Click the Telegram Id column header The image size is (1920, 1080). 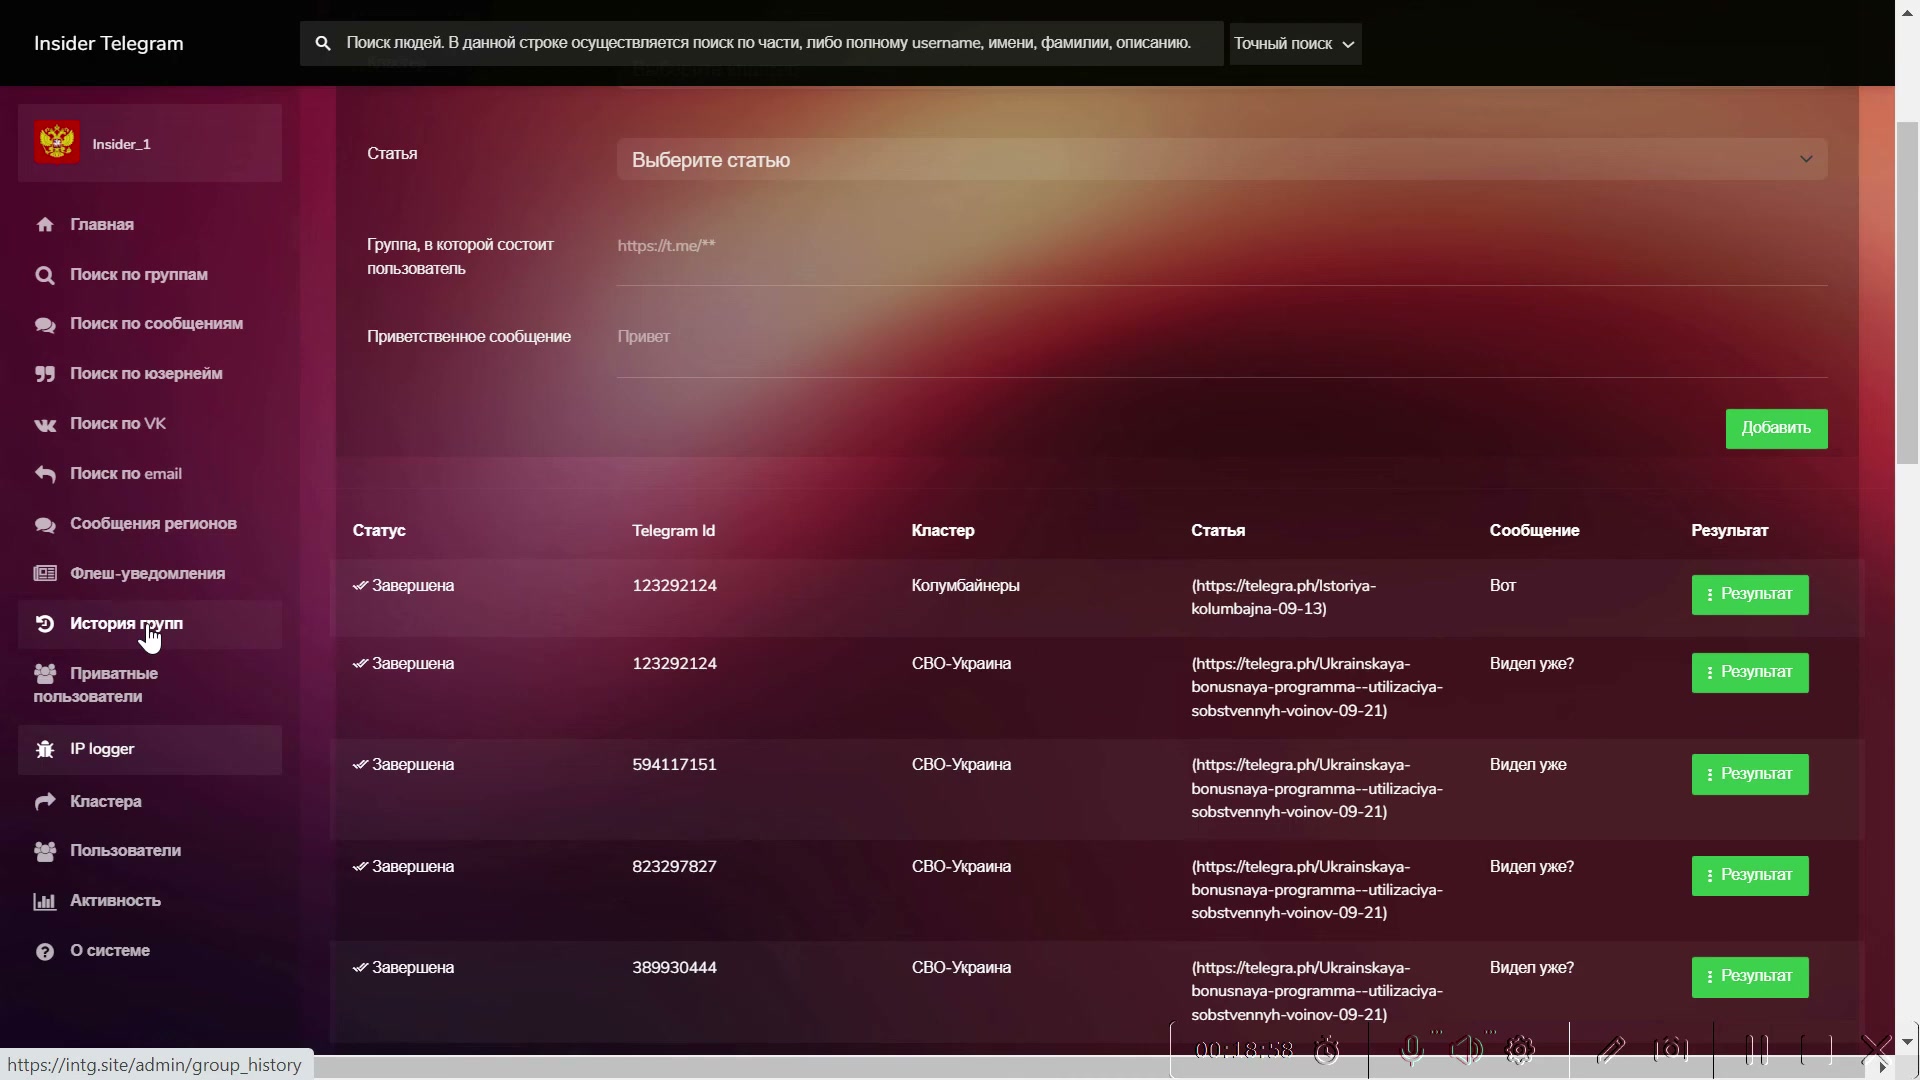tap(673, 531)
